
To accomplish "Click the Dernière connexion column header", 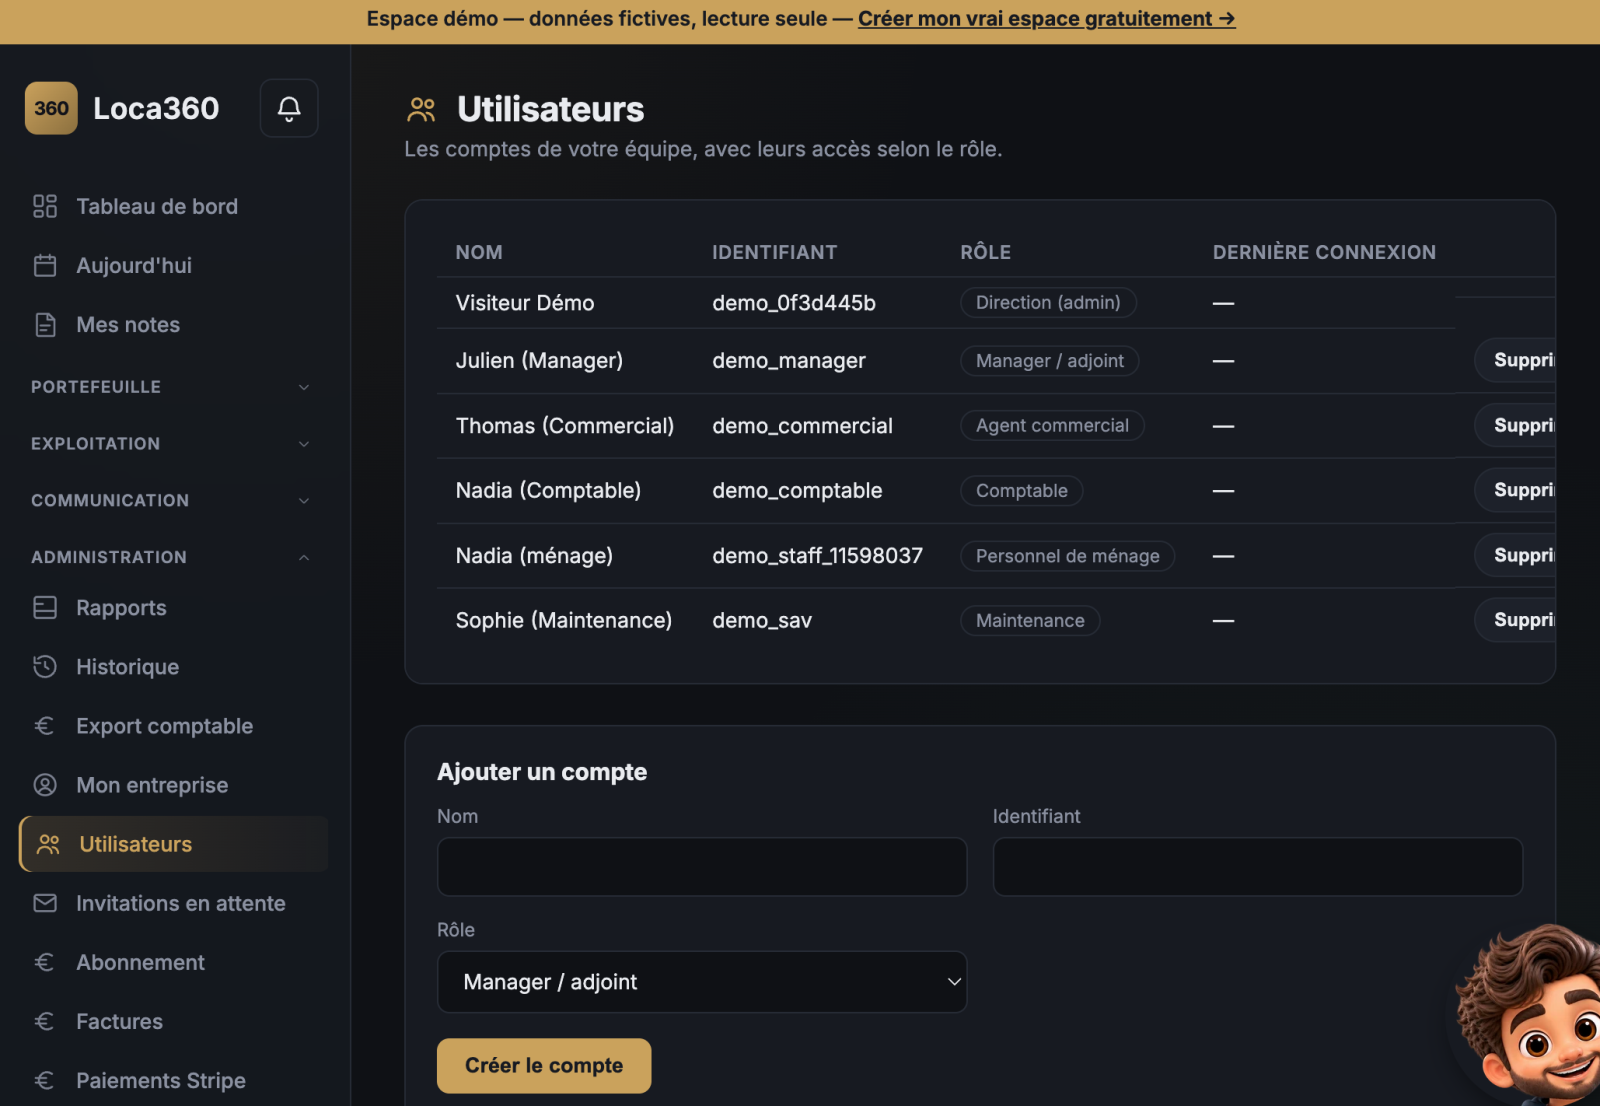I will (1324, 252).
